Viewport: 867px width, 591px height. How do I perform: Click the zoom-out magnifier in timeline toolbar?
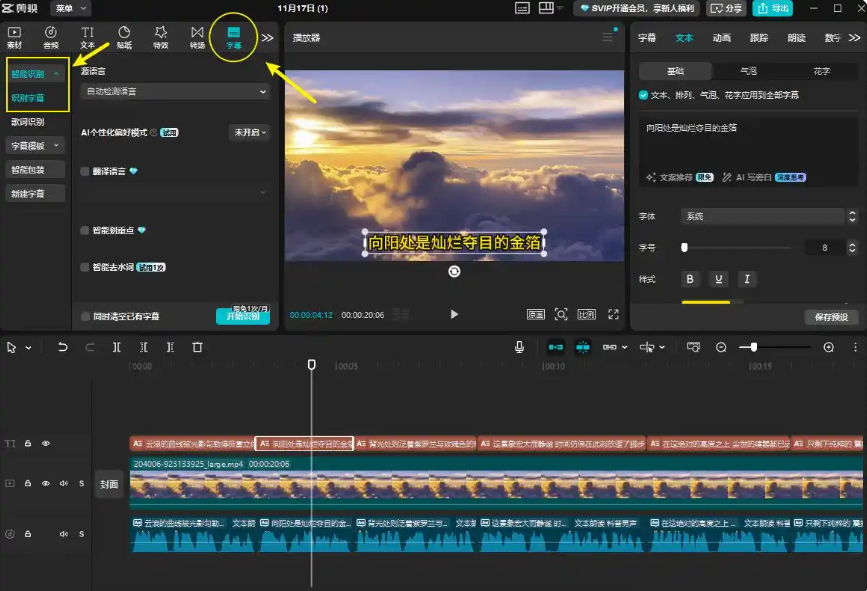(x=721, y=347)
